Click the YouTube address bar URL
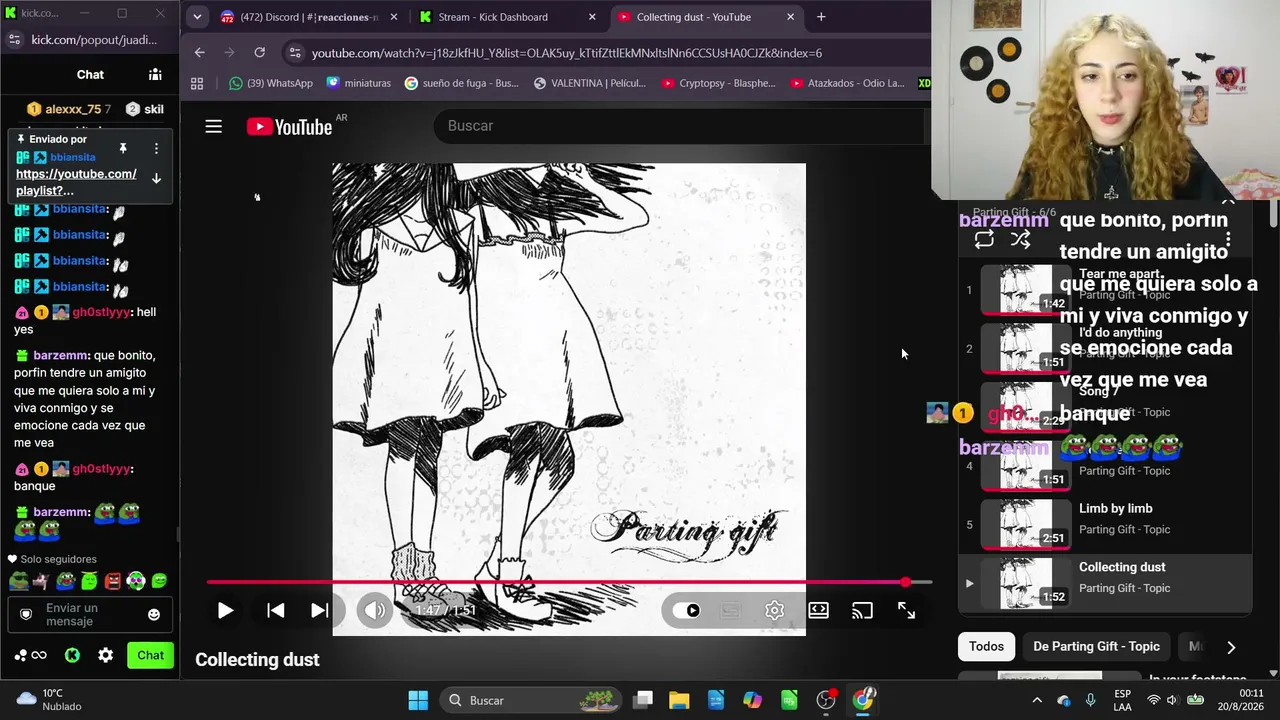The height and width of the screenshot is (720, 1280). pyautogui.click(x=567, y=53)
